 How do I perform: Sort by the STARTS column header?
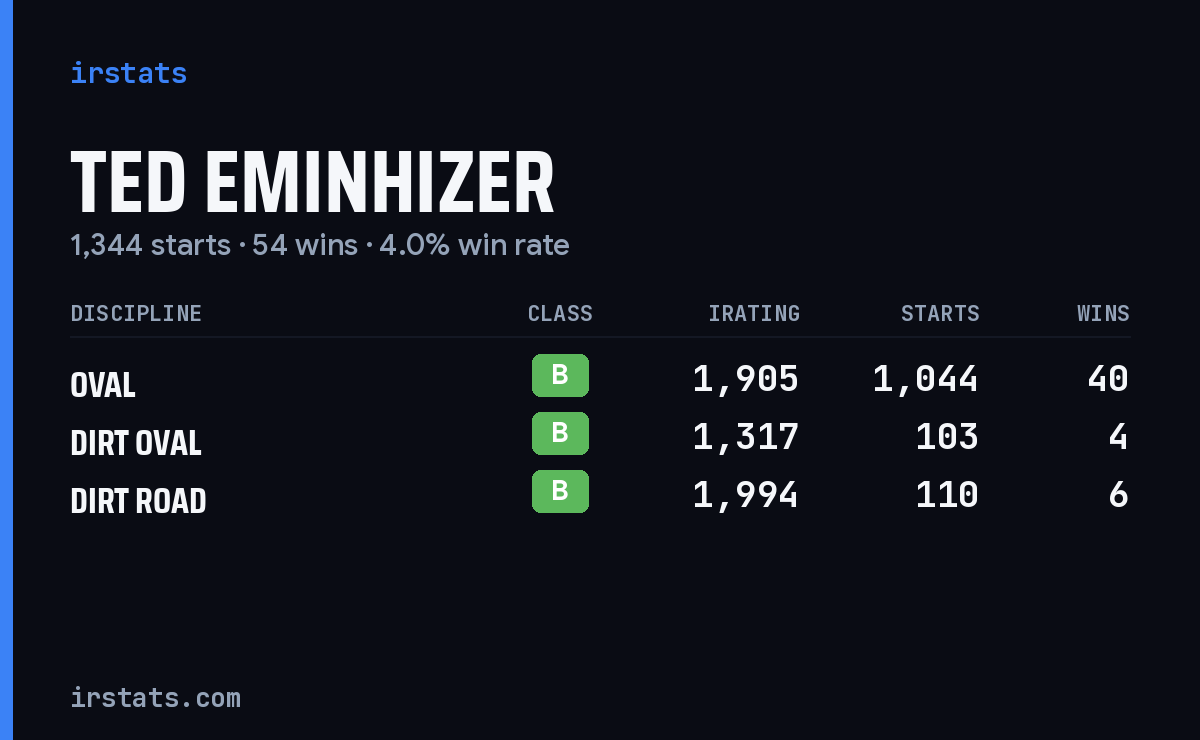click(x=940, y=314)
